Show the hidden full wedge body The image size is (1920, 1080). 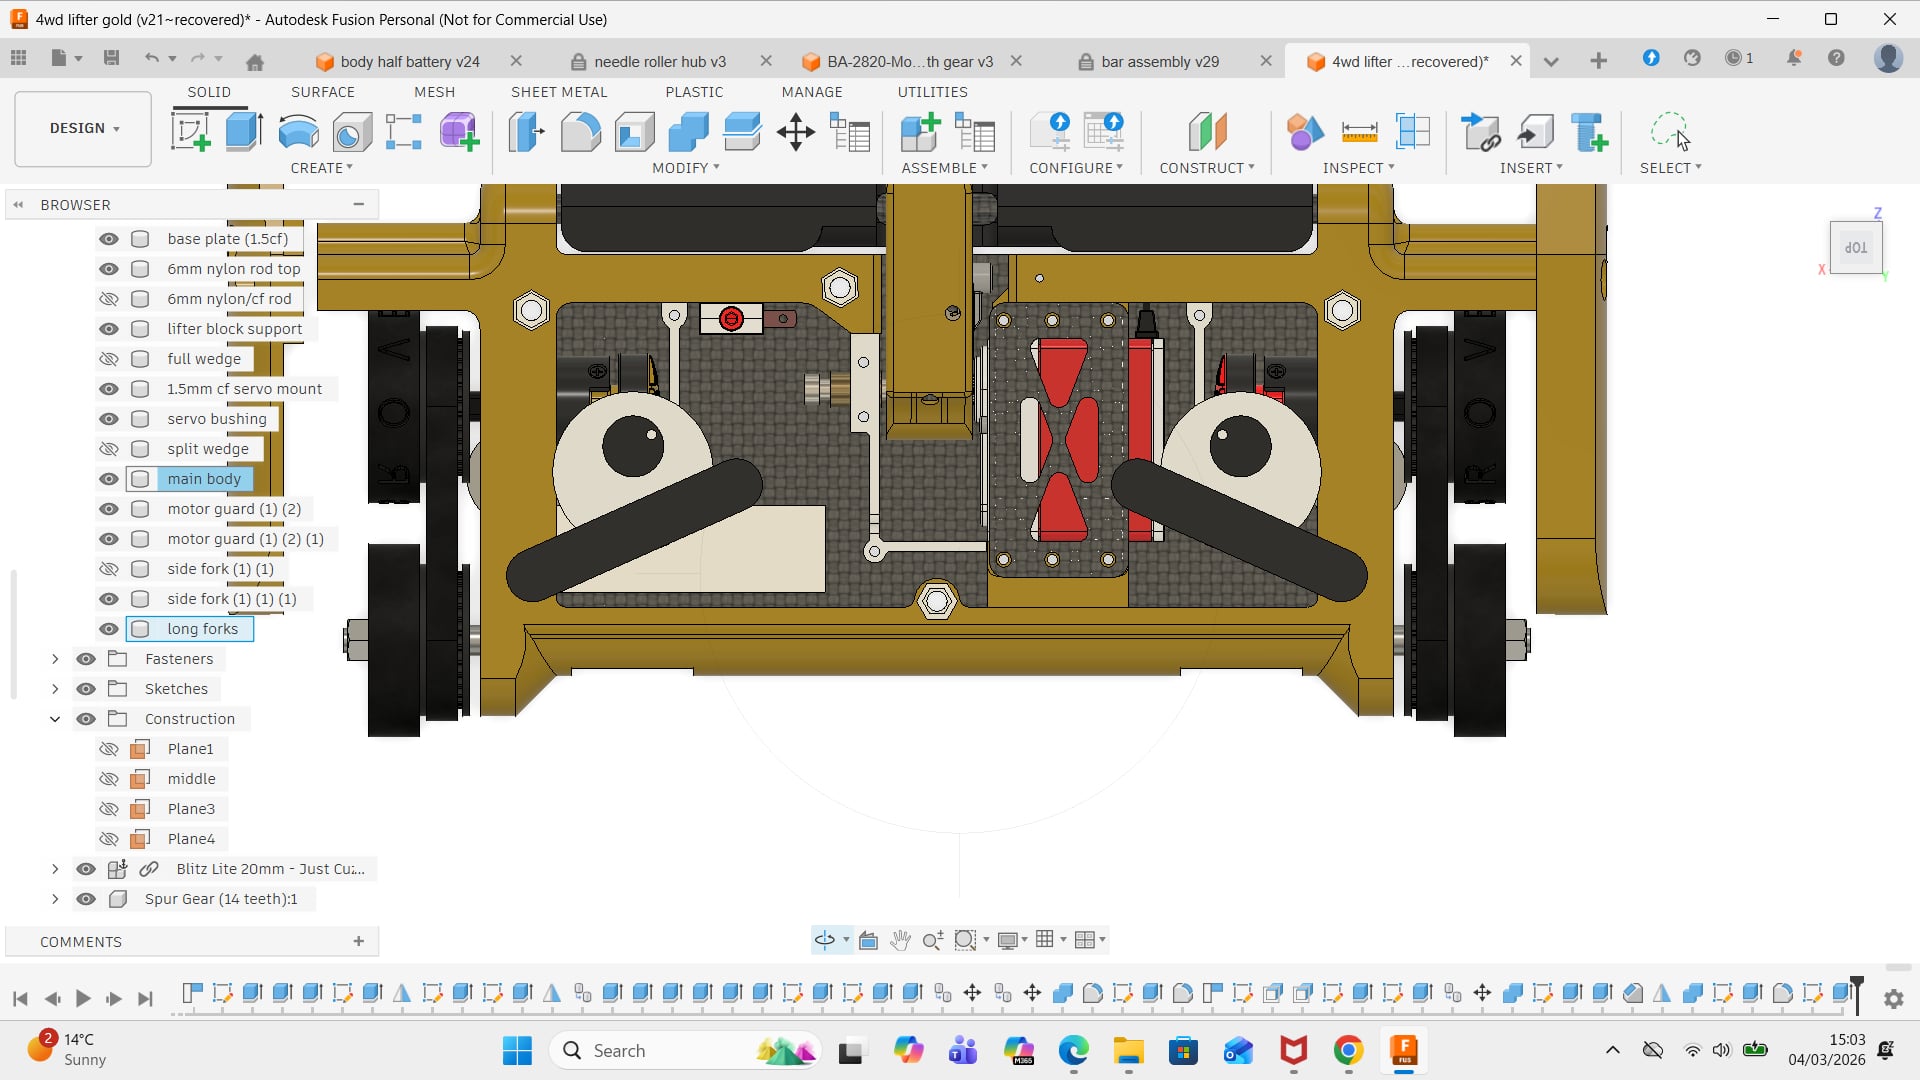point(109,359)
